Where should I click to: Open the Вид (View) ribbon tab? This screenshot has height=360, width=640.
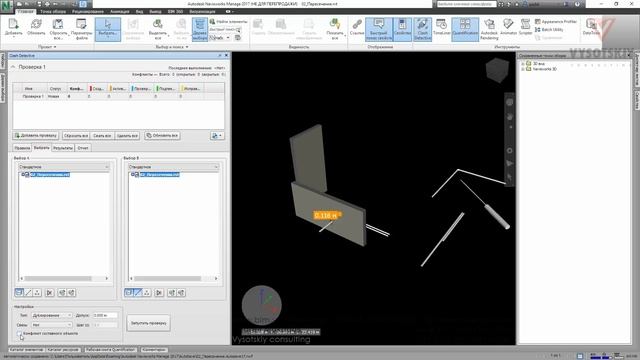[139, 11]
